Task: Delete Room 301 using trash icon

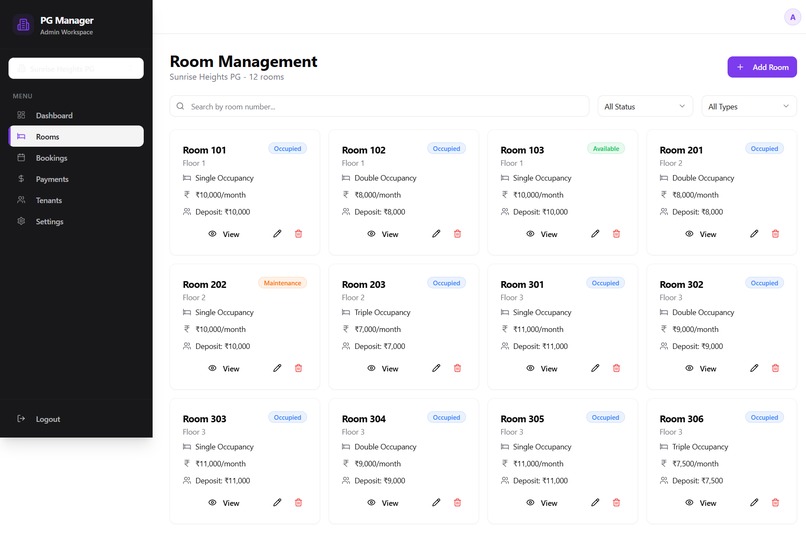Action: coord(616,368)
